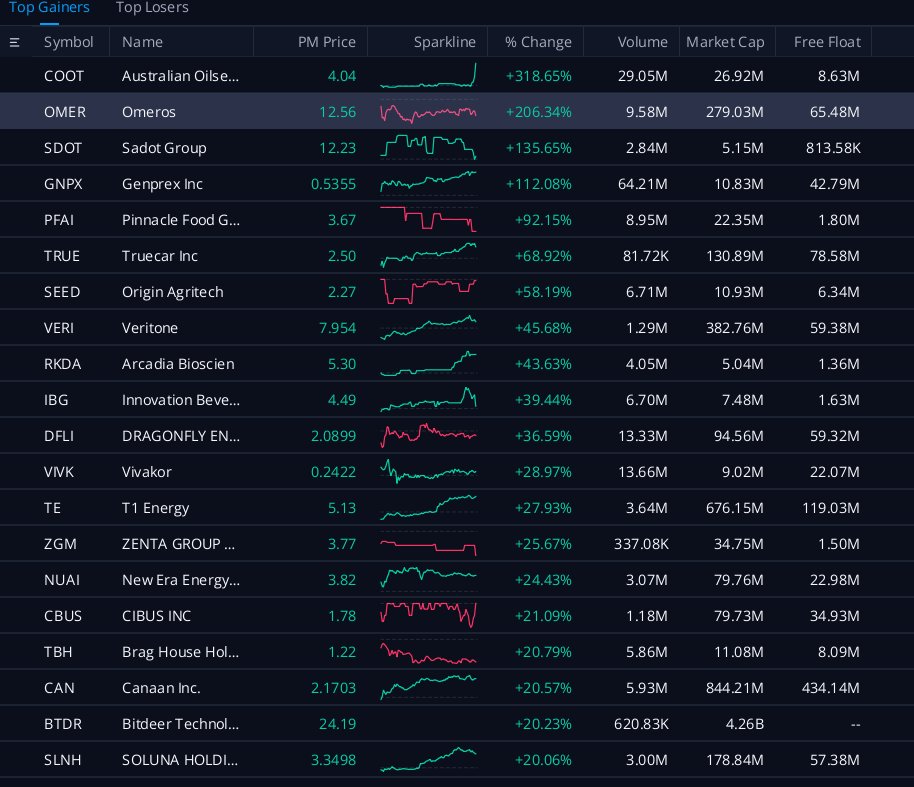Sort by the PM Price column header
The height and width of the screenshot is (787, 914).
[326, 42]
